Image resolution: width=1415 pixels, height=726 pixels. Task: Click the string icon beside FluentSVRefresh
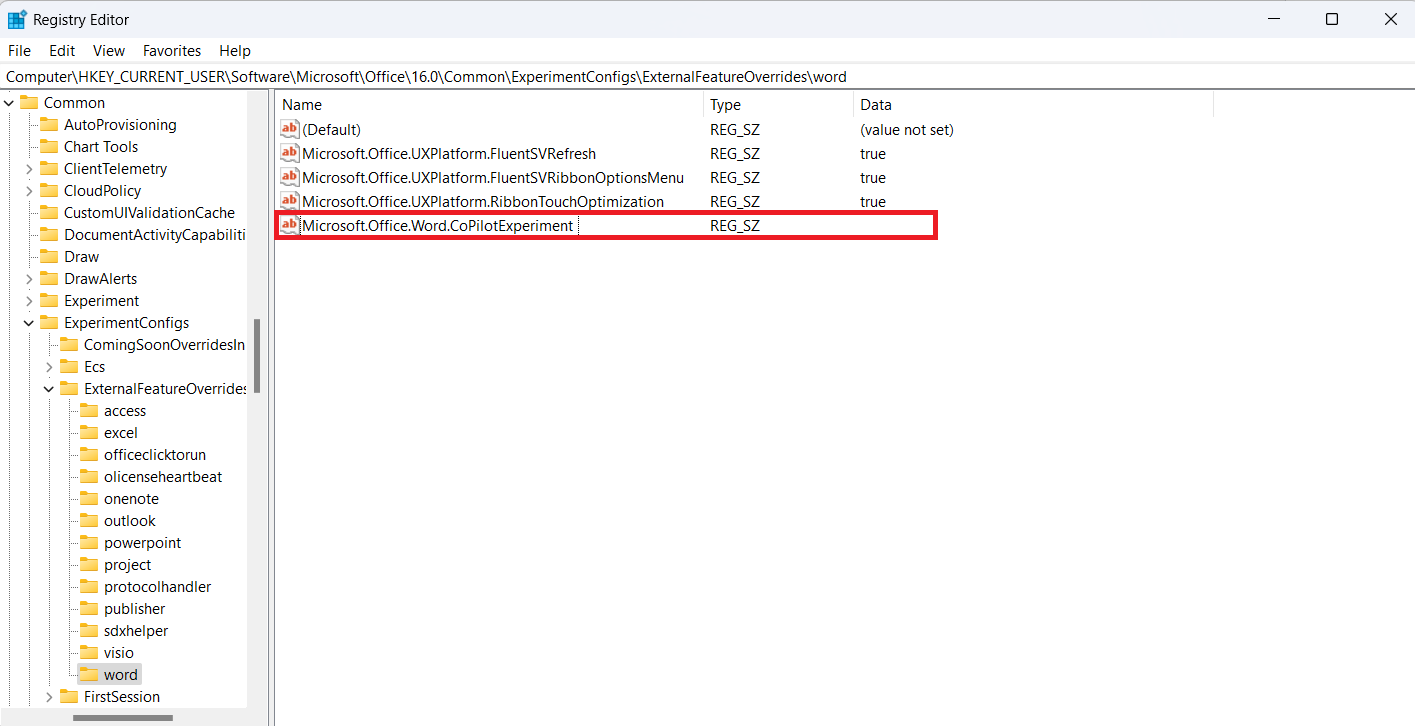coord(290,153)
